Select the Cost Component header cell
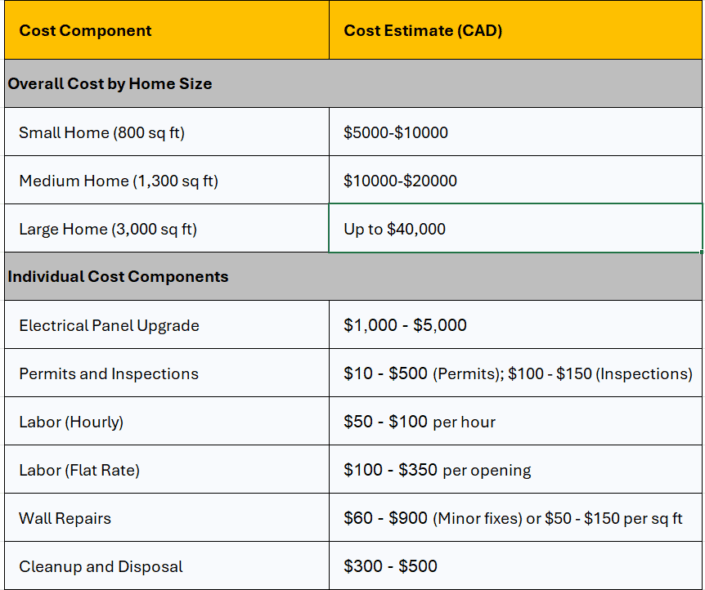705x590 pixels. click(167, 30)
